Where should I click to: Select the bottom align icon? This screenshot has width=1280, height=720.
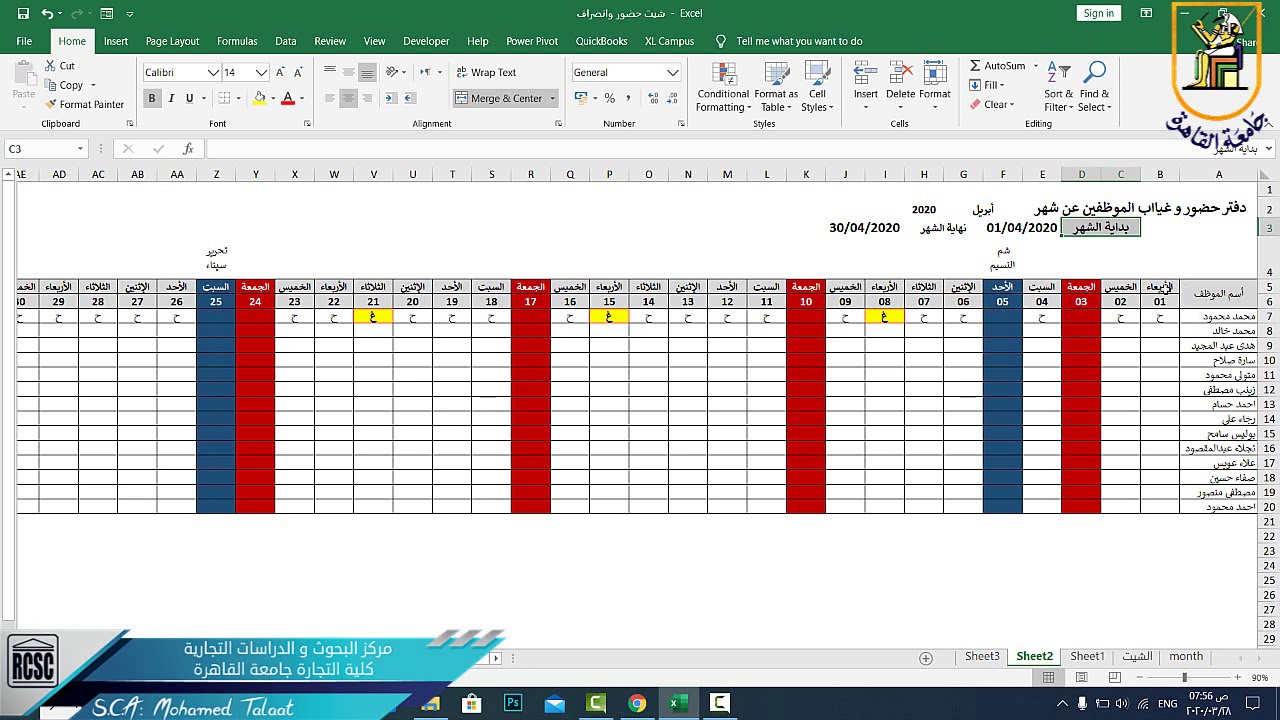(x=367, y=72)
